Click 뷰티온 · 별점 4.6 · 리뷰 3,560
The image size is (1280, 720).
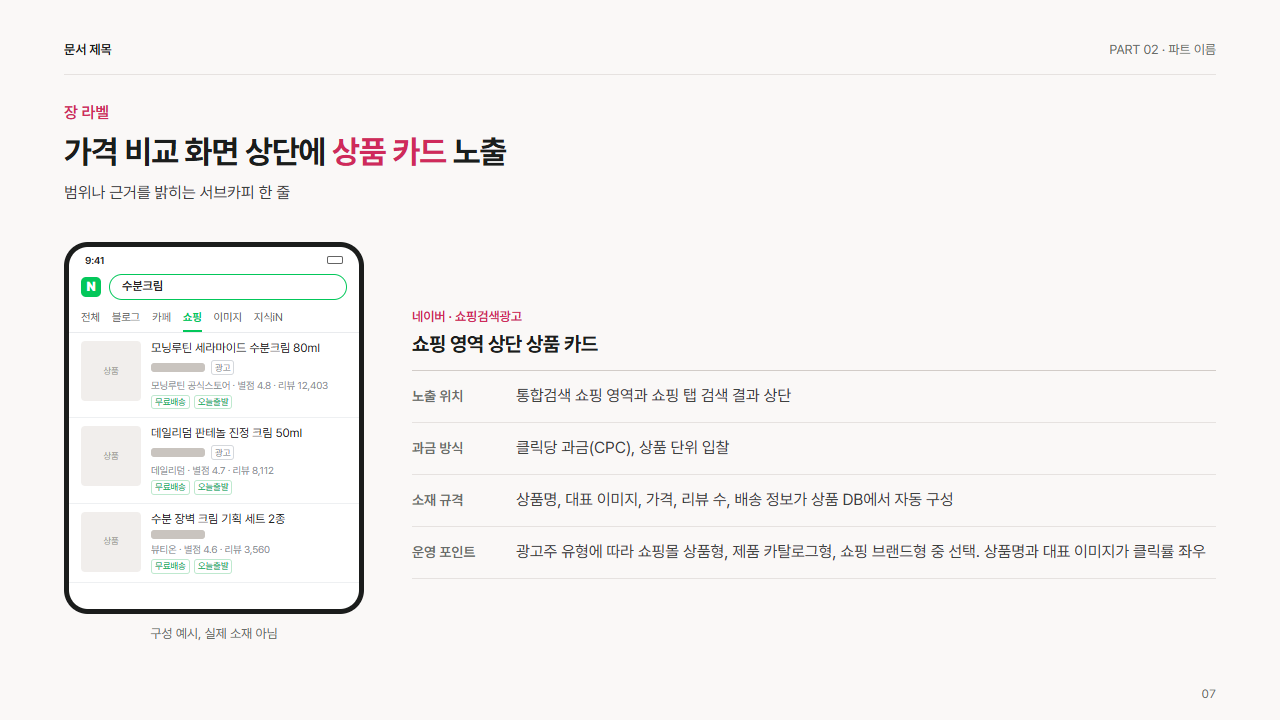click(x=210, y=550)
